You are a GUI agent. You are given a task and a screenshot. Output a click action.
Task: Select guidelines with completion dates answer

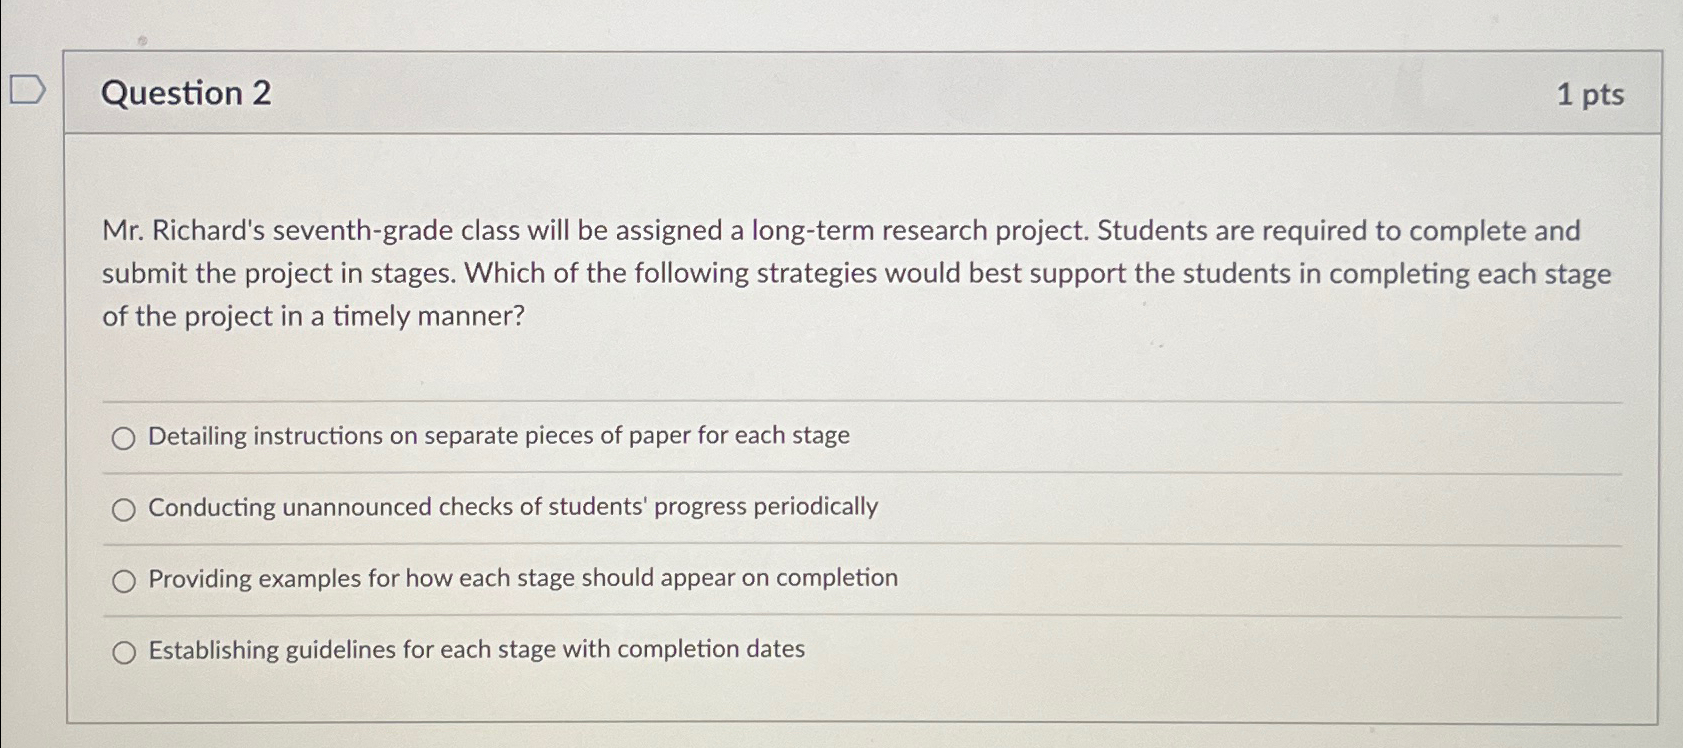[x=124, y=652]
